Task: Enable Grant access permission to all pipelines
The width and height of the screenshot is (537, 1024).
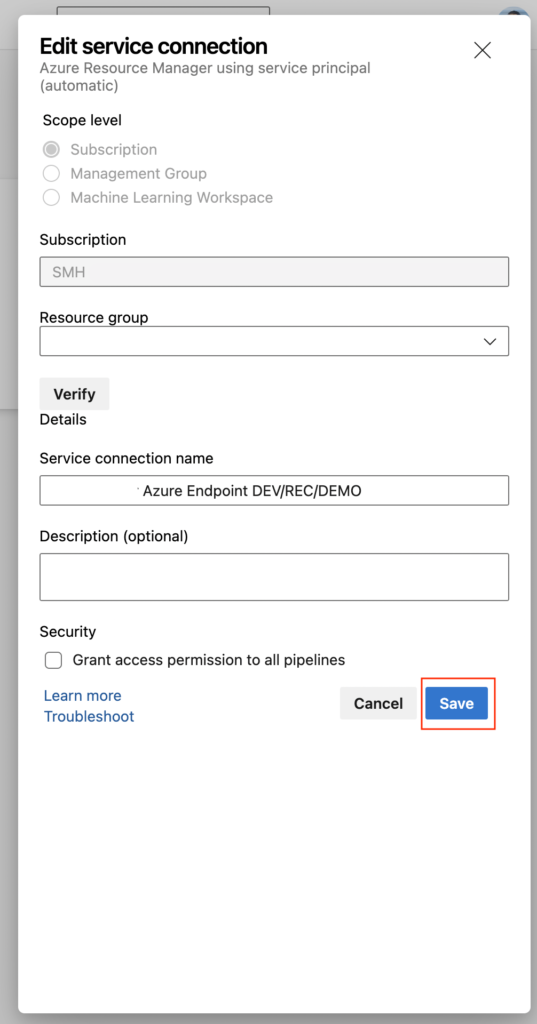Action: 54,660
